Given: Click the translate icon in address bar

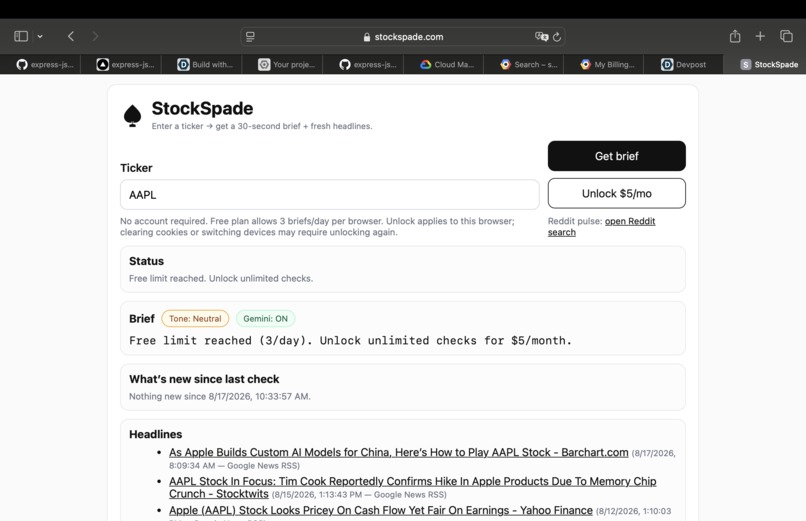Looking at the screenshot, I should coord(541,36).
